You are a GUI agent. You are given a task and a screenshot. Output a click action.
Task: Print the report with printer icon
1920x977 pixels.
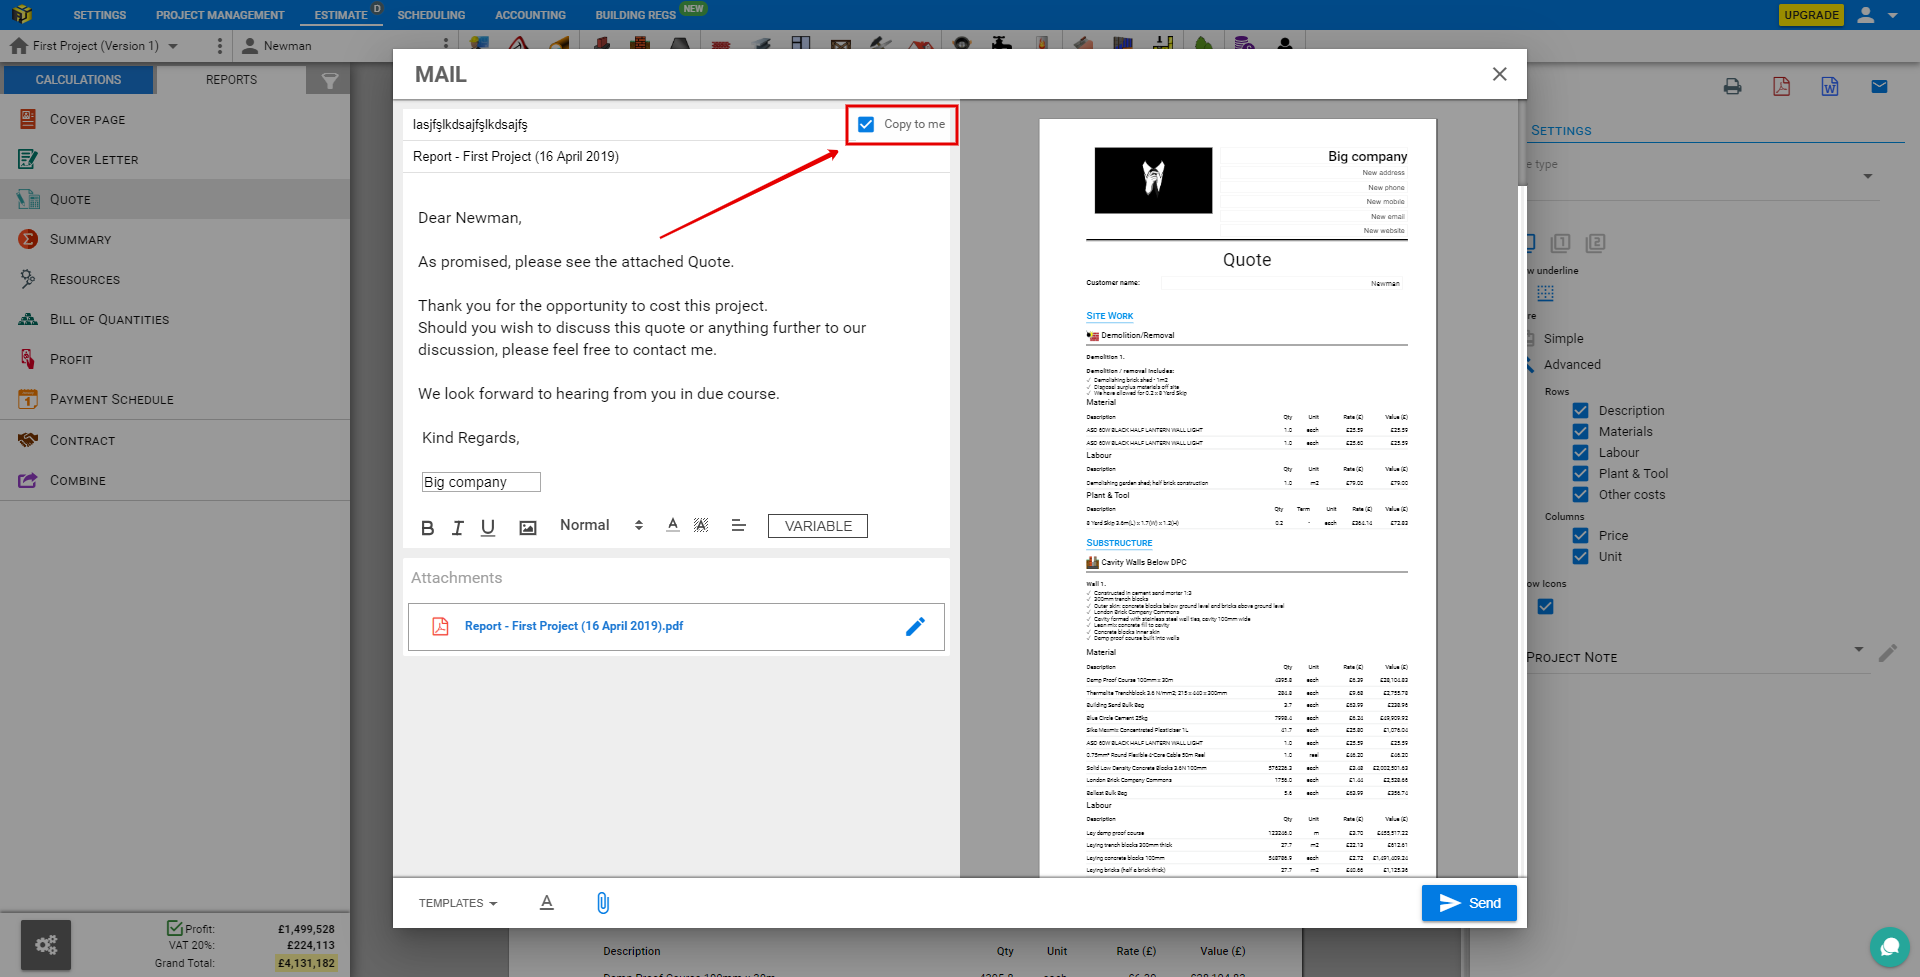pos(1733,87)
